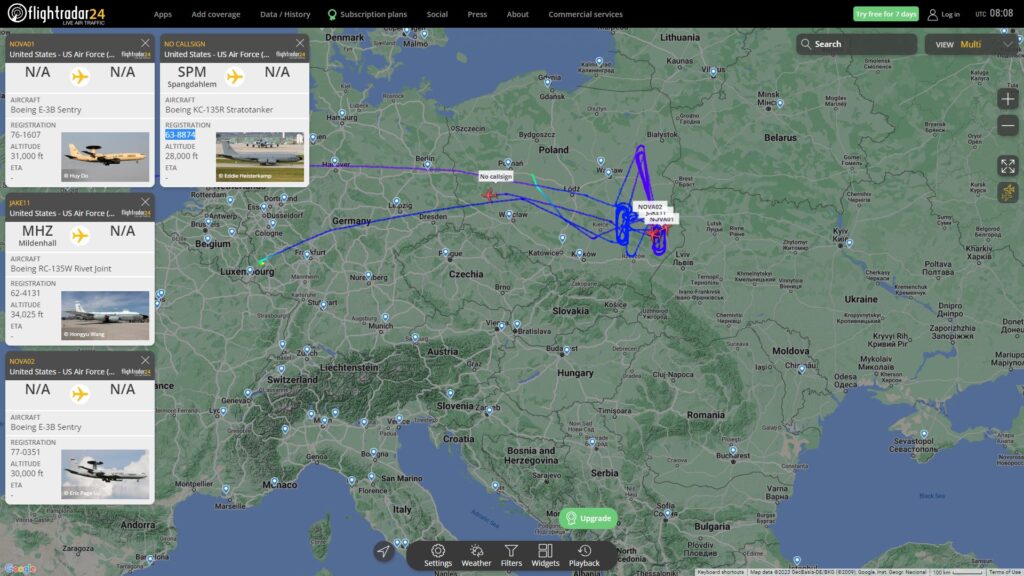
Task: Close the JAKE11 aircraft panel
Action: (x=145, y=202)
